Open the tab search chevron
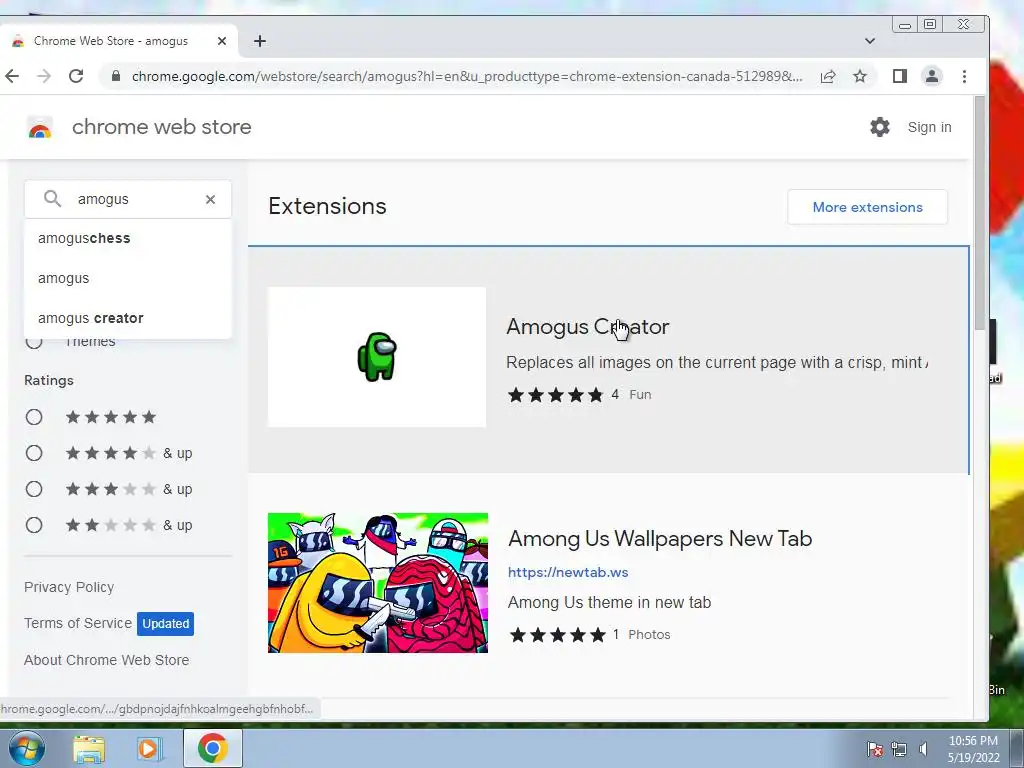 (870, 41)
